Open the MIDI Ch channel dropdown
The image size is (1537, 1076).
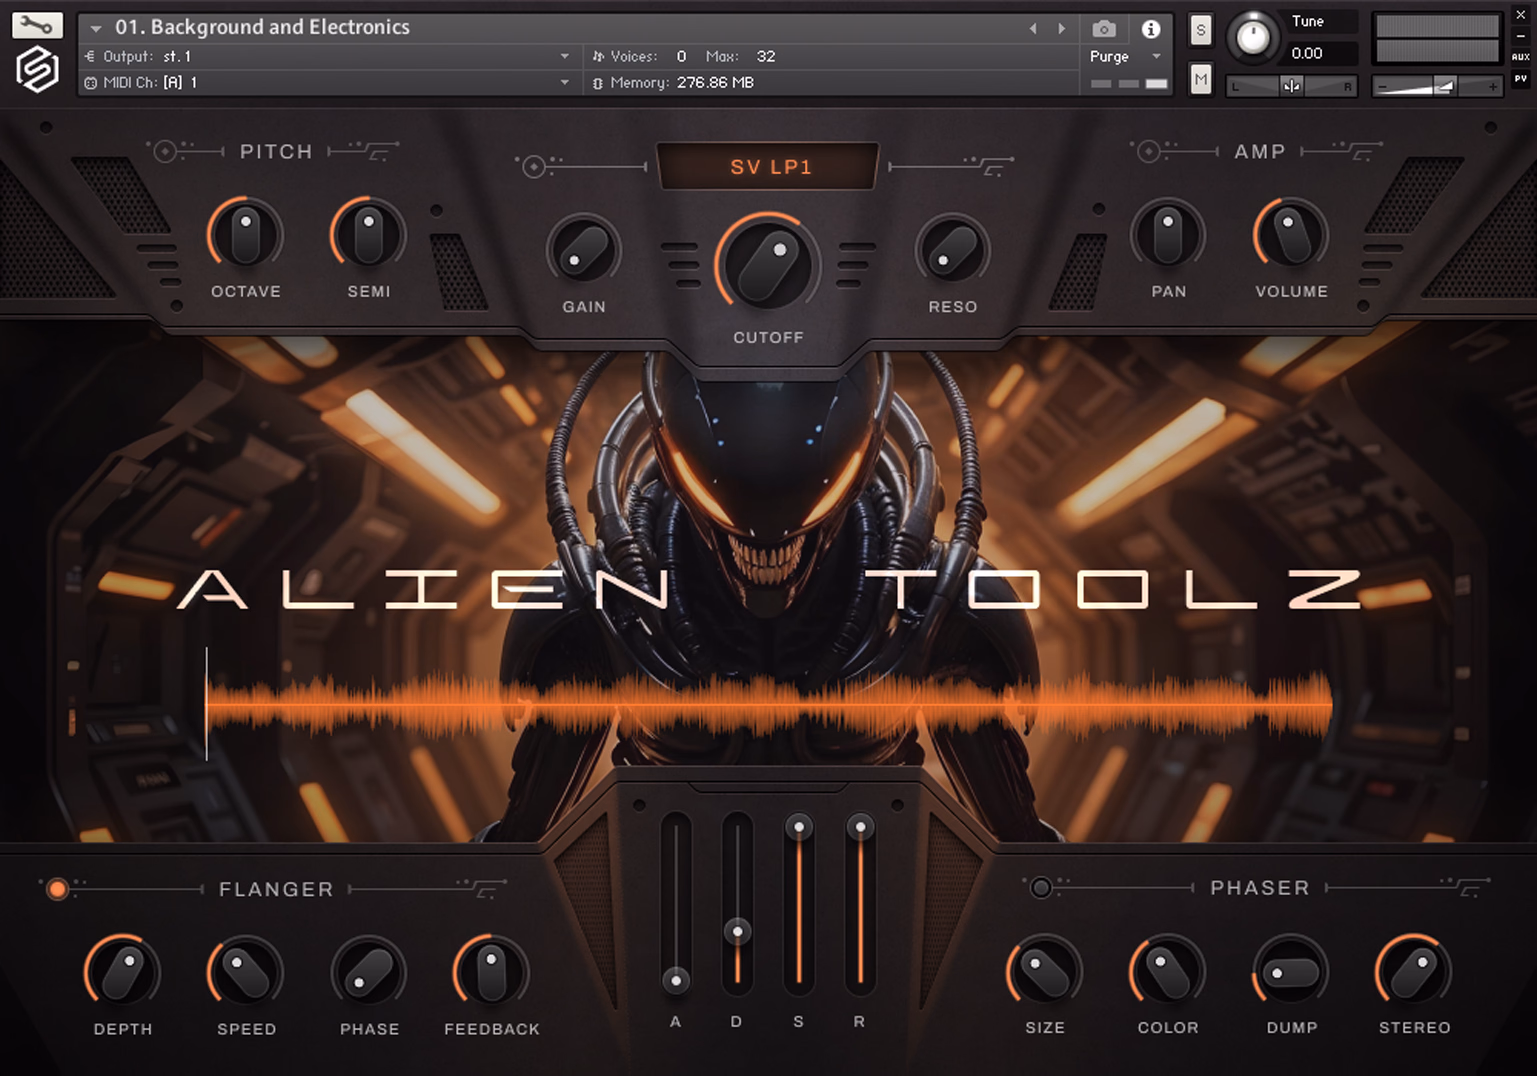click(x=328, y=82)
